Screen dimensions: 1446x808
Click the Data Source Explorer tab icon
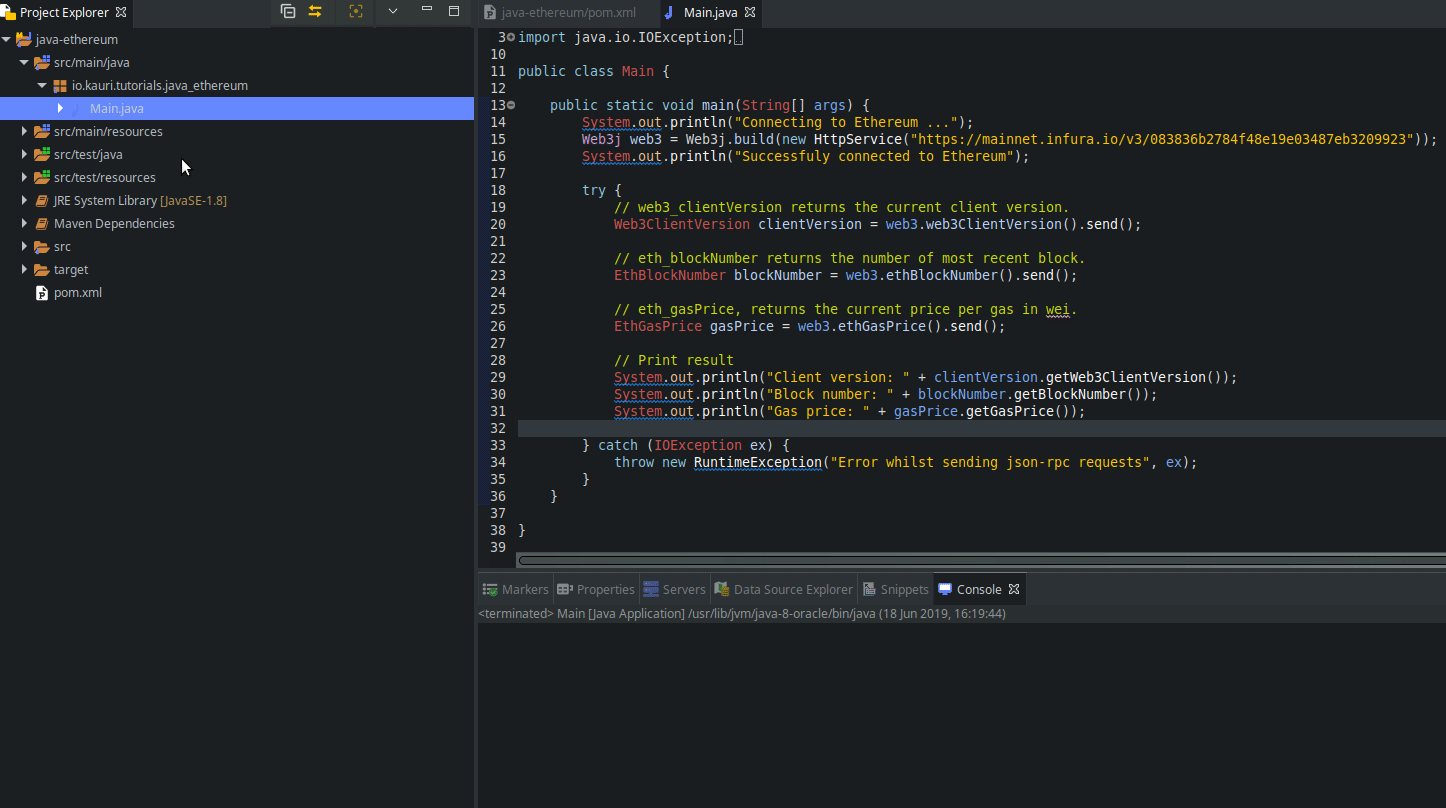pos(722,590)
